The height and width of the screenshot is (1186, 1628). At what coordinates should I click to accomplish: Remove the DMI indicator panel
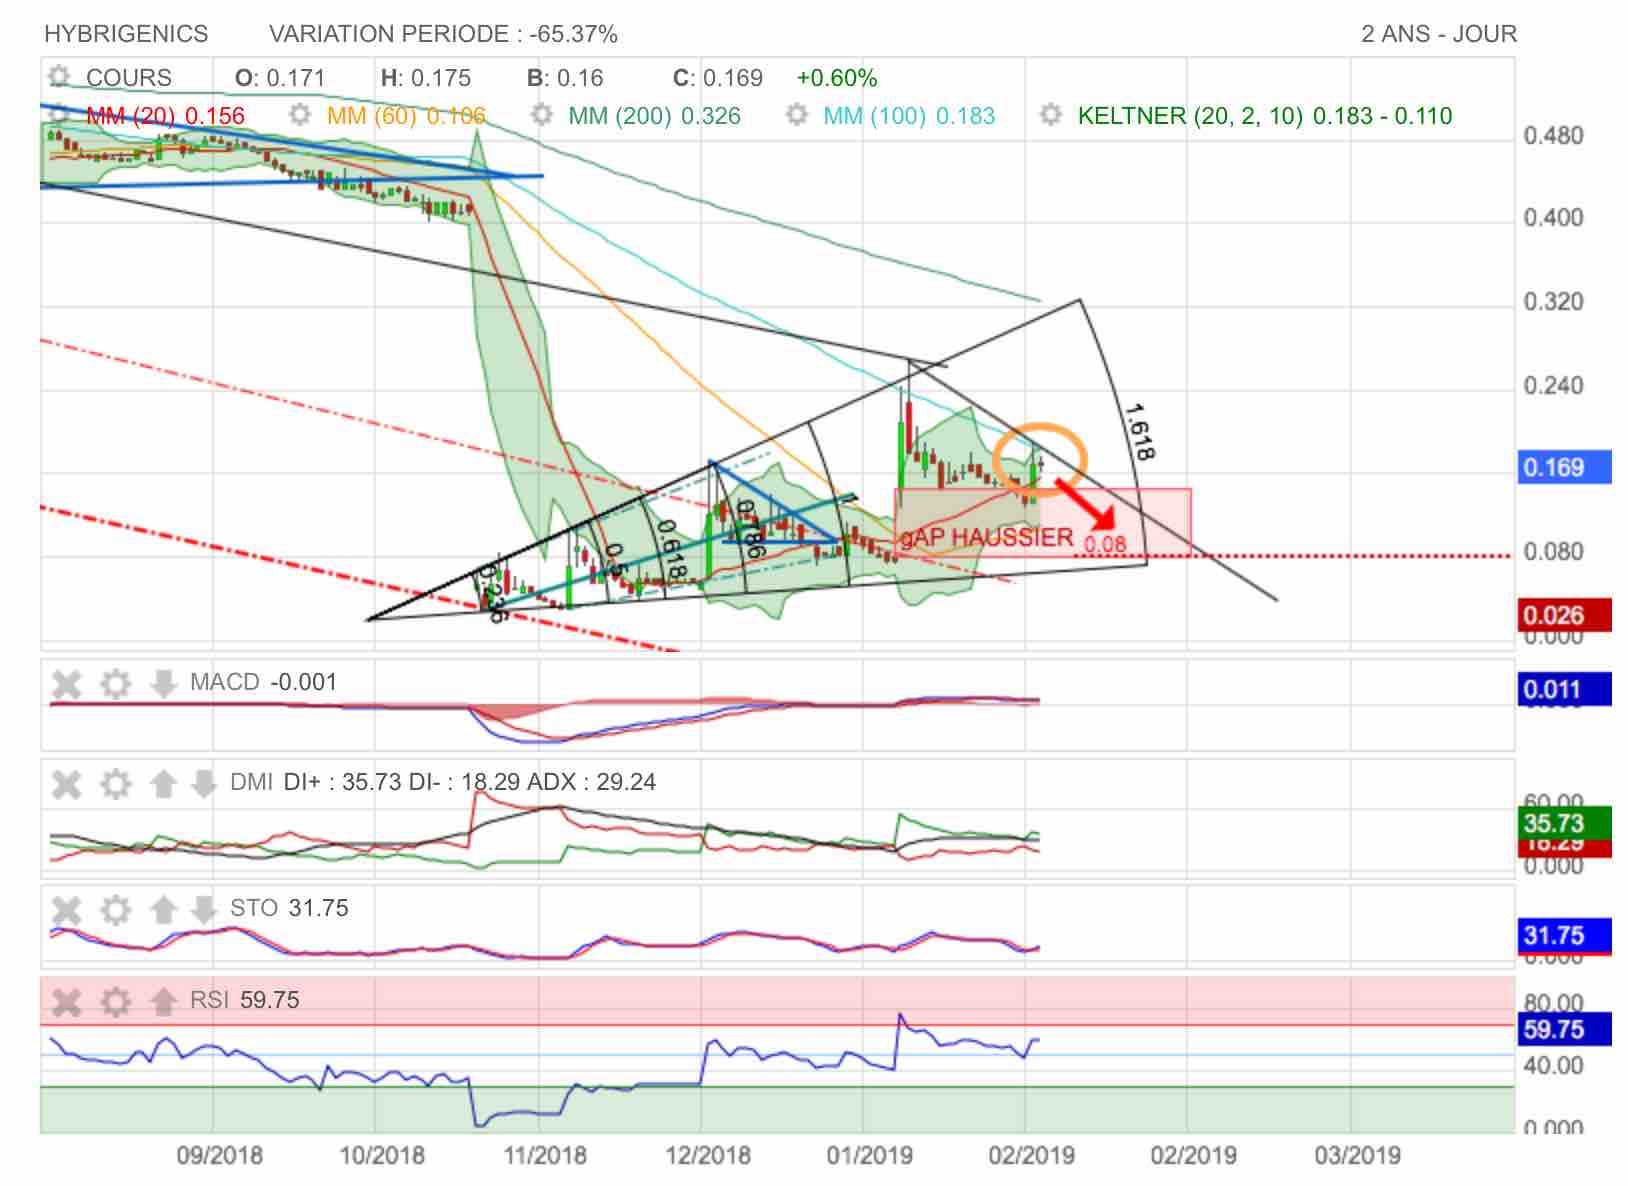[67, 784]
